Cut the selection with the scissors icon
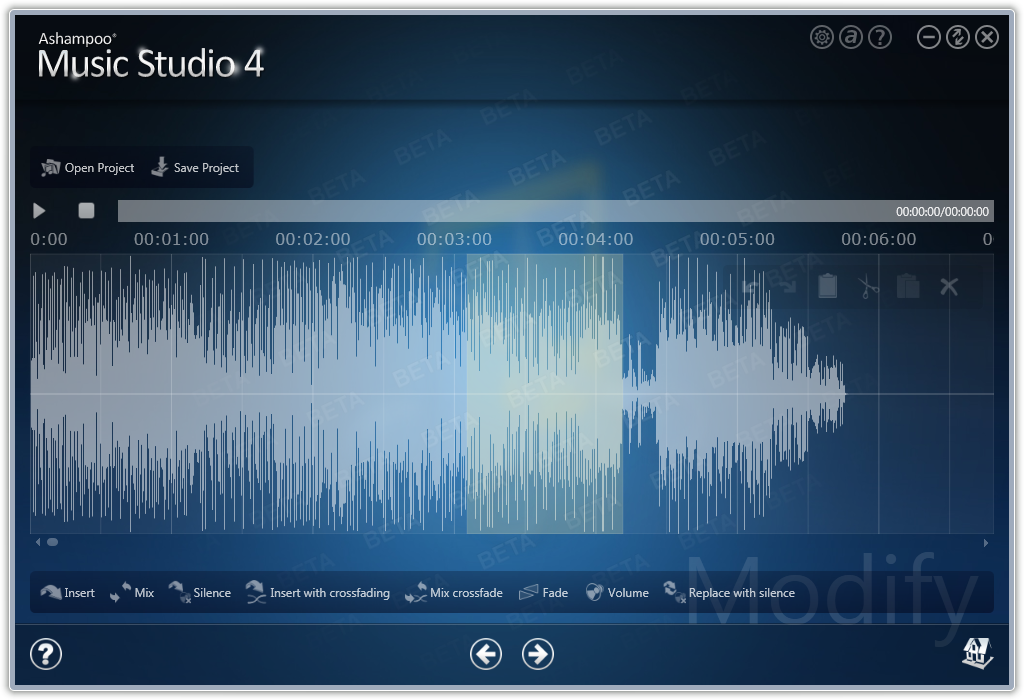This screenshot has width=1024, height=700. (867, 286)
